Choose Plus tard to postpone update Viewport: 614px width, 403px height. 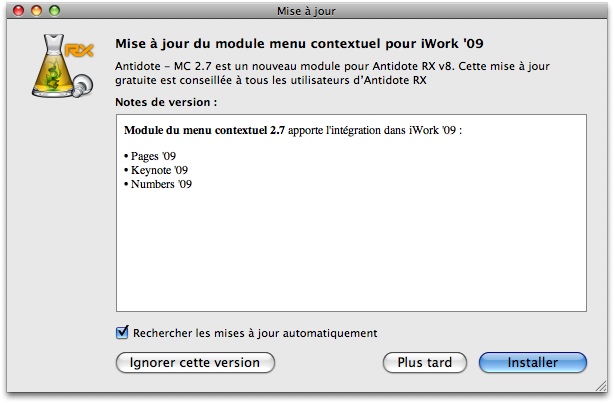[x=424, y=362]
